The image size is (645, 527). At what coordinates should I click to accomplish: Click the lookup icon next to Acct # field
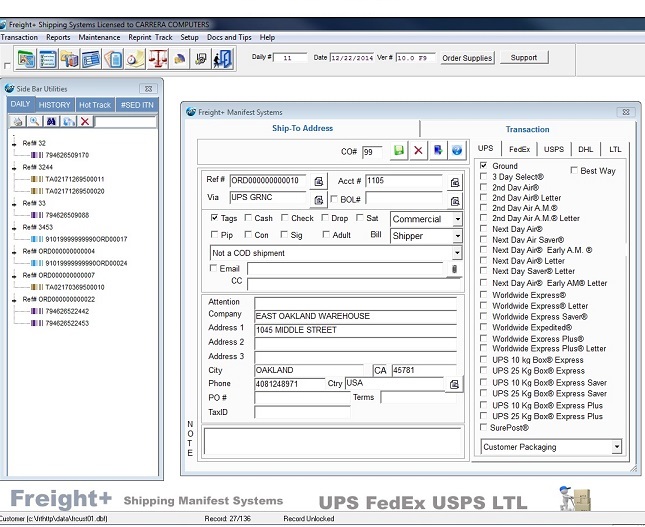tap(455, 182)
